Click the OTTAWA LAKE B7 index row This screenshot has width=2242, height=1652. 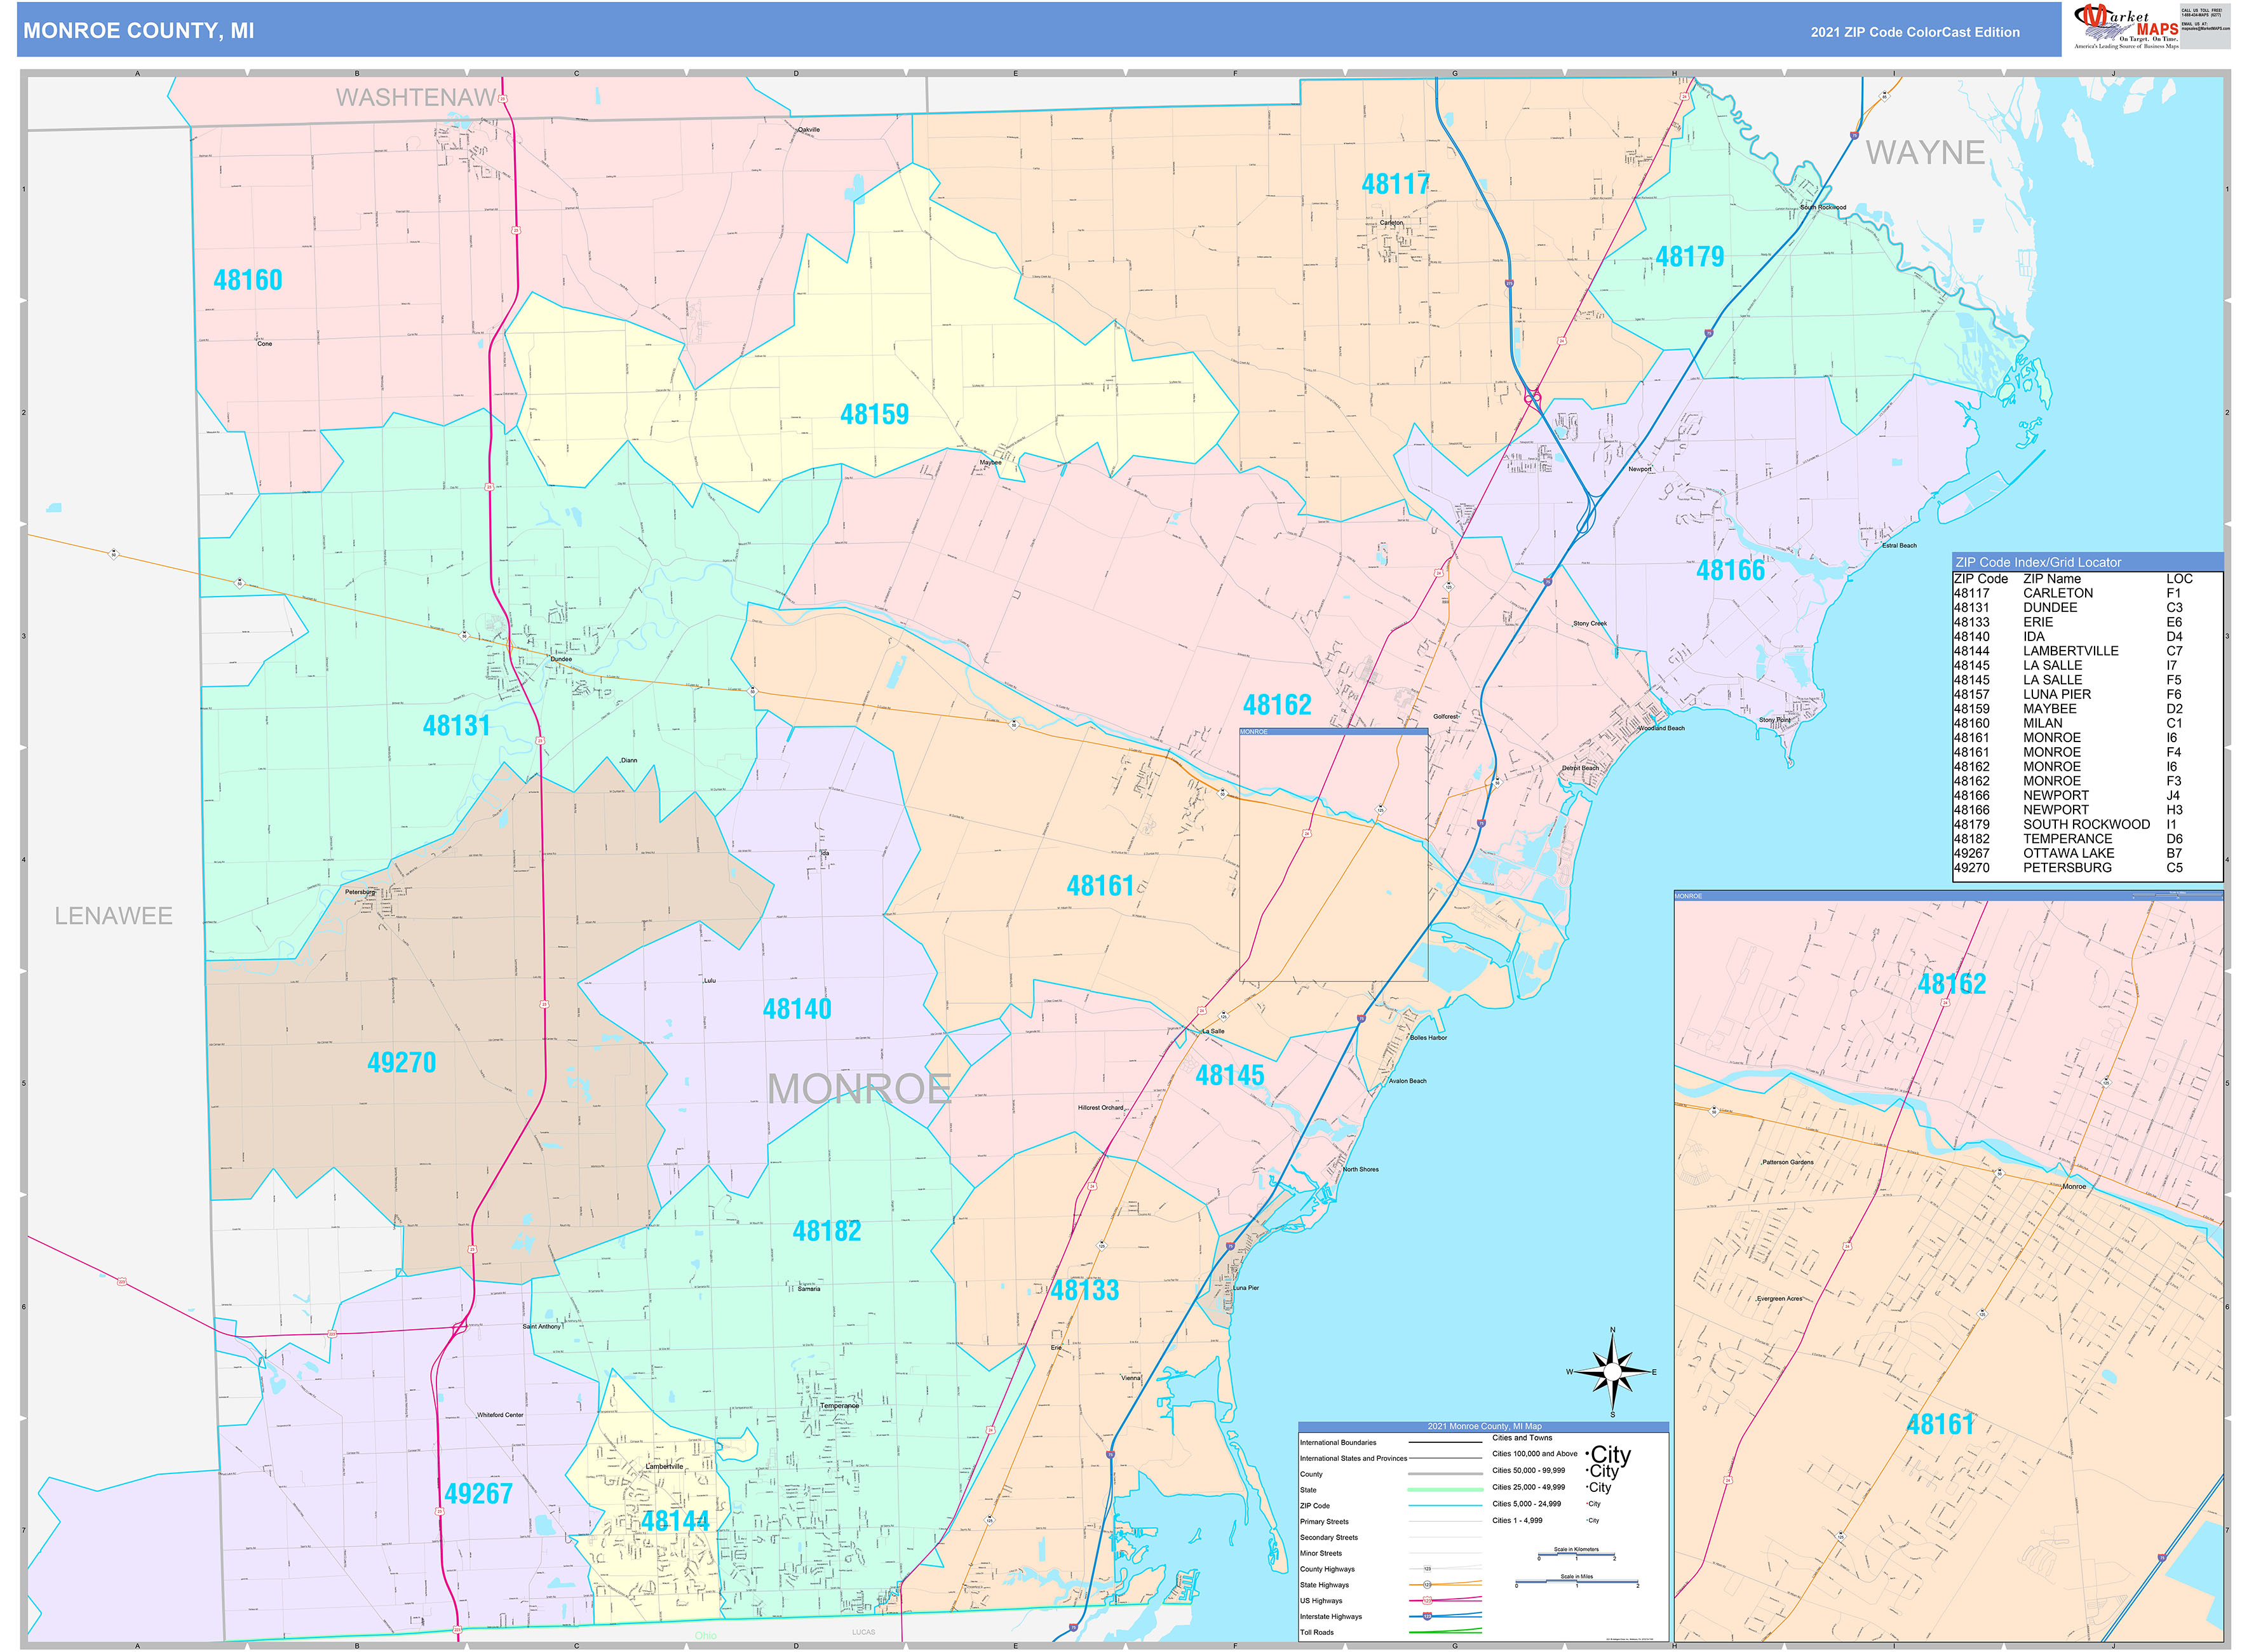coord(2087,853)
